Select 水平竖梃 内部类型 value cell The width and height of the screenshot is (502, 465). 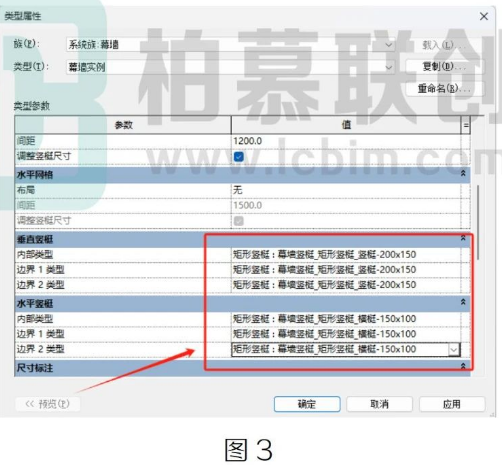[346, 319]
